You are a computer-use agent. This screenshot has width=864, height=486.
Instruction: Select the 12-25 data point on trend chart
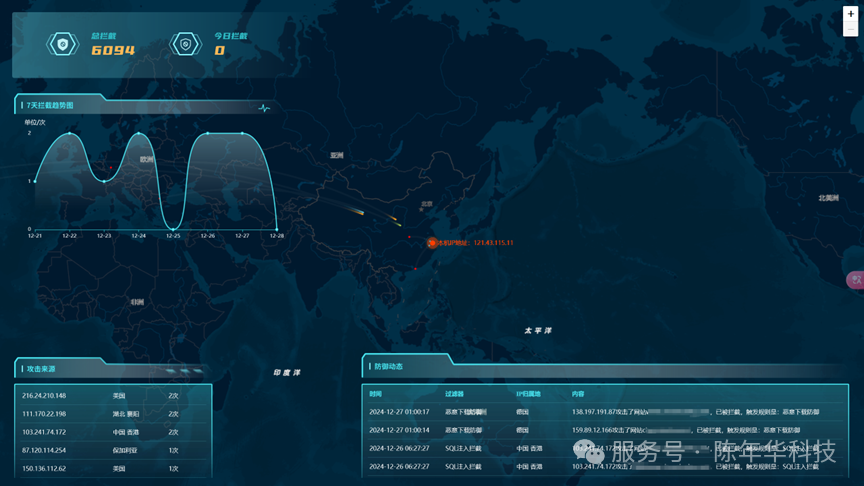coord(173,229)
